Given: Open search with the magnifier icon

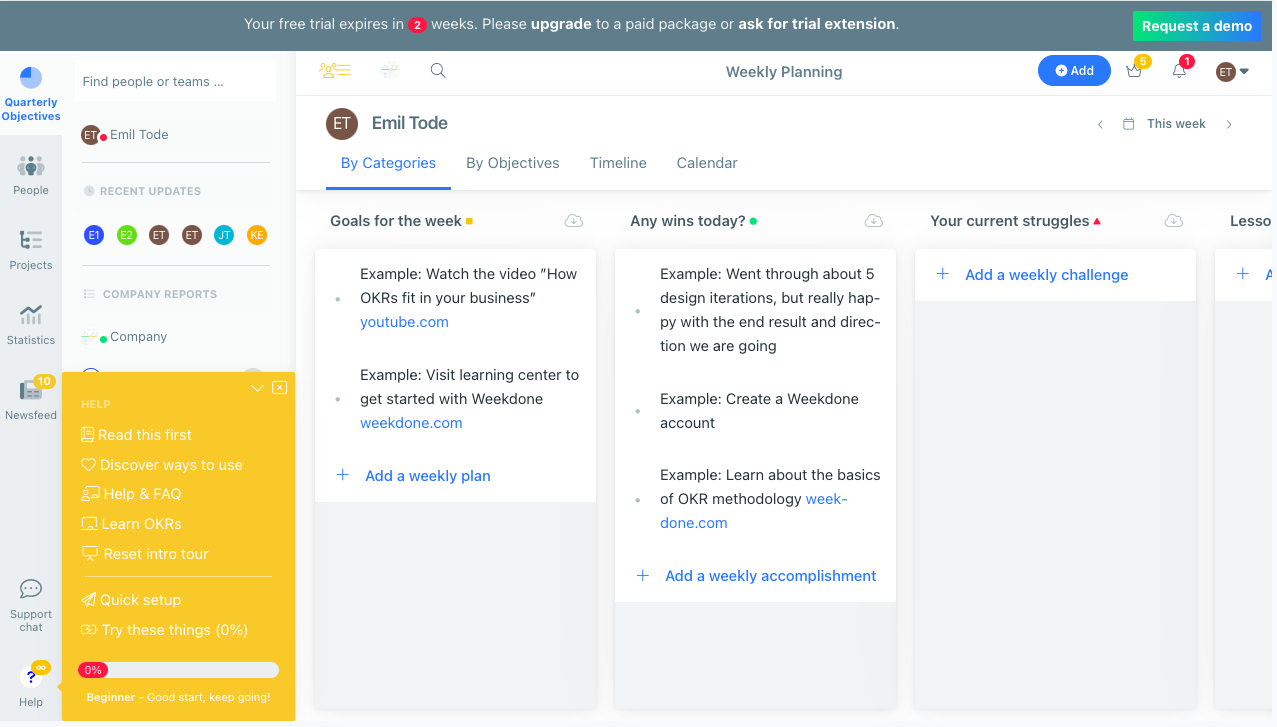Looking at the screenshot, I should [438, 70].
